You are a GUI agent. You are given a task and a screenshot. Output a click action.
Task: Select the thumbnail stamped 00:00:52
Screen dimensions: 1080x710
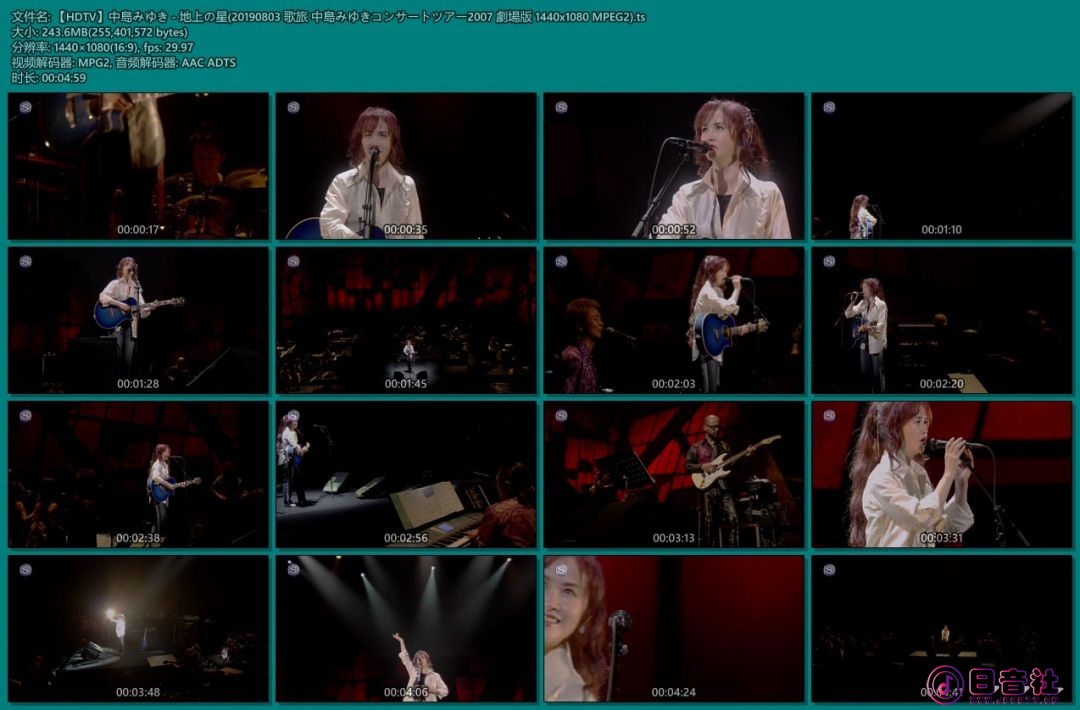674,166
